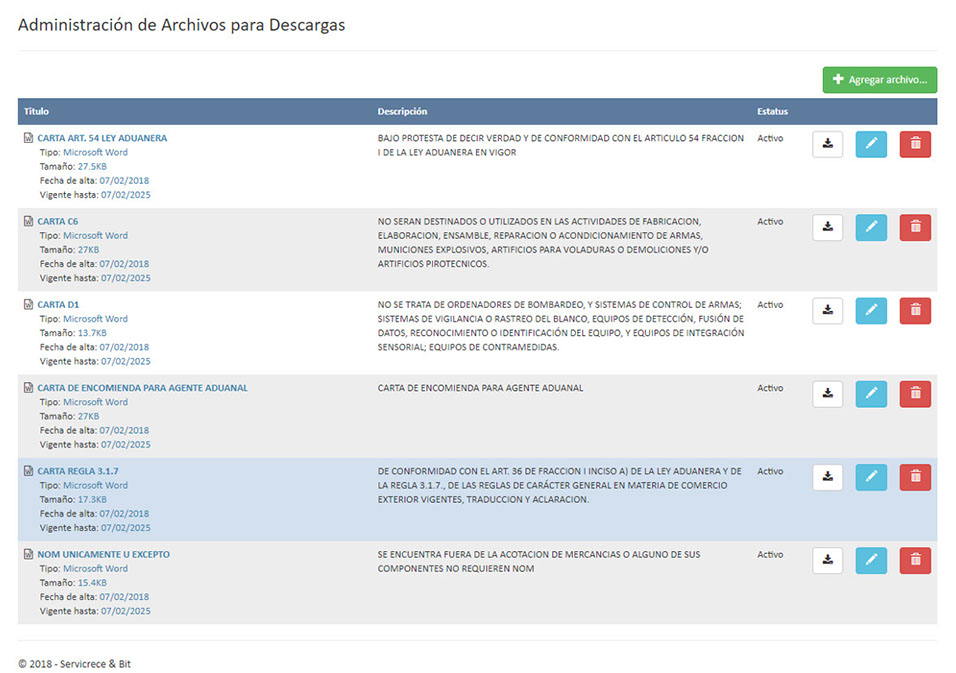Delete the CARTA D1 entry

[915, 311]
